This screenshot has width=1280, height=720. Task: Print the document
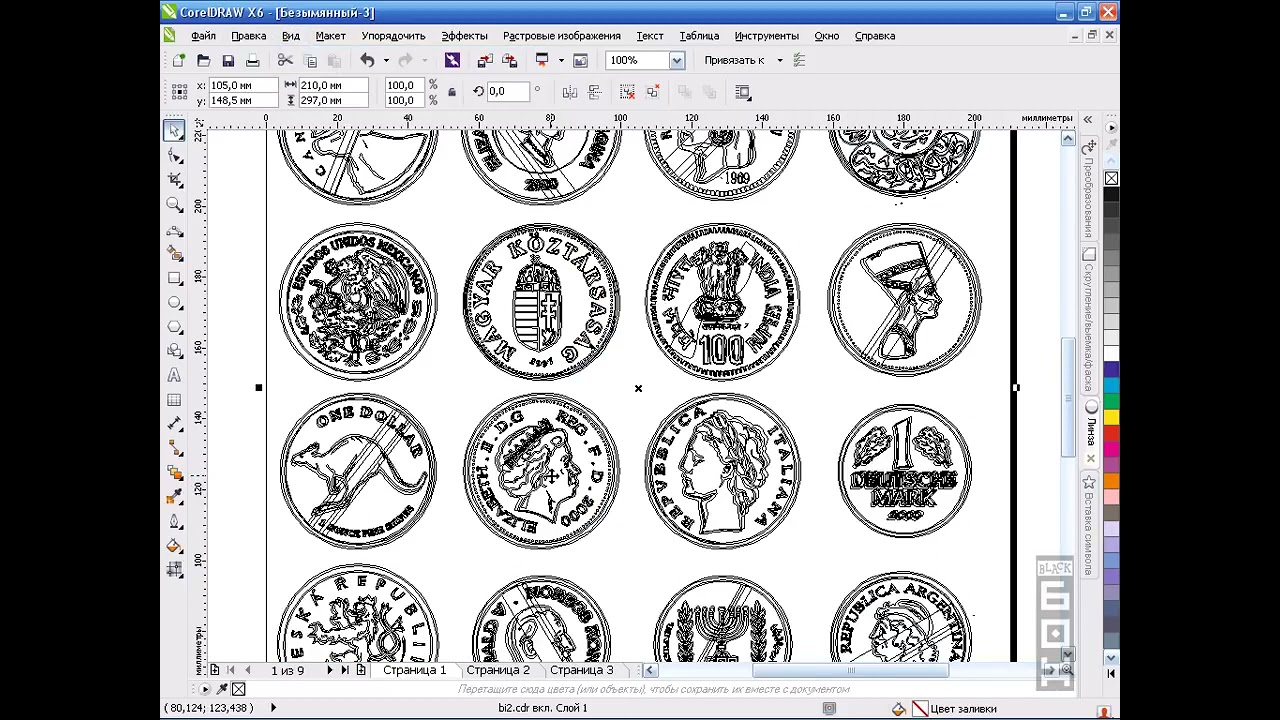click(x=252, y=61)
